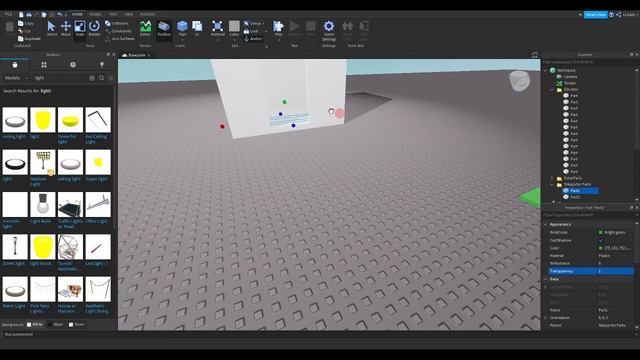Collapse the Appearance properties section
This screenshot has width=640, height=360.
point(545,224)
